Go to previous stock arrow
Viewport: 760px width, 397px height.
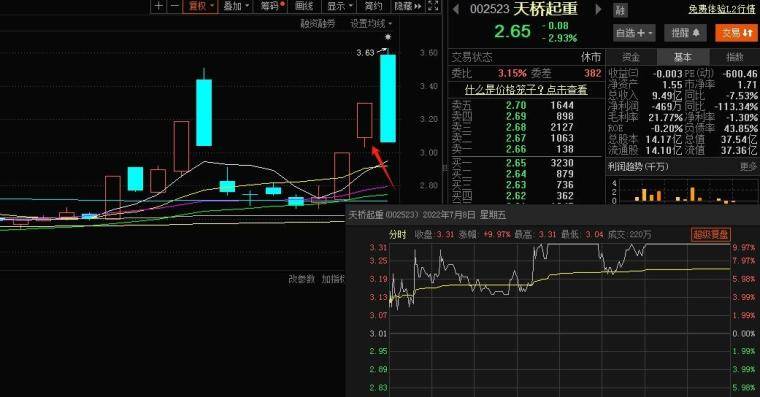tap(456, 9)
